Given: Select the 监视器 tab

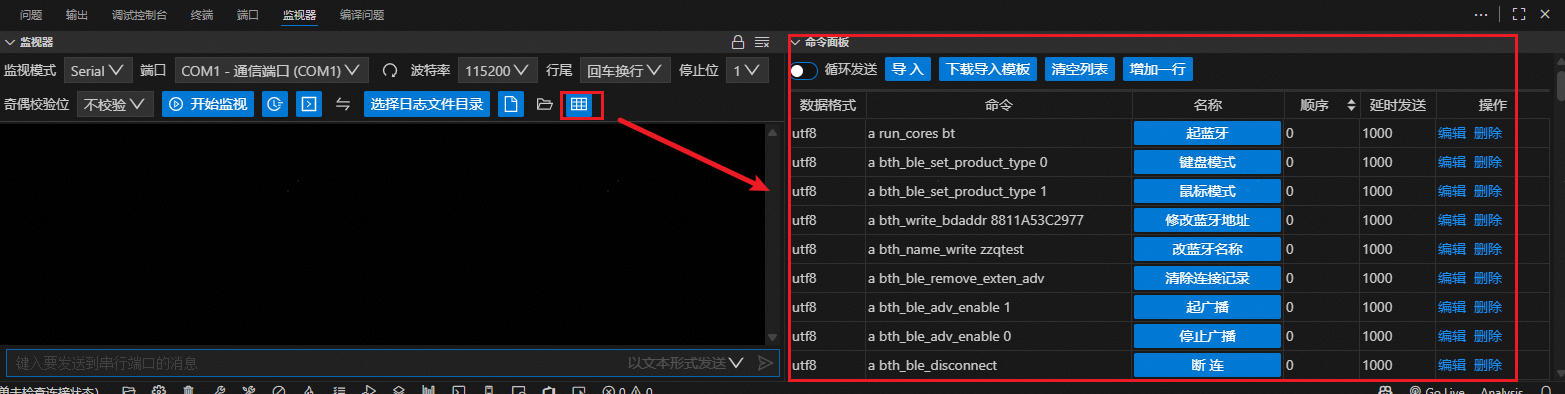Looking at the screenshot, I should point(299,15).
